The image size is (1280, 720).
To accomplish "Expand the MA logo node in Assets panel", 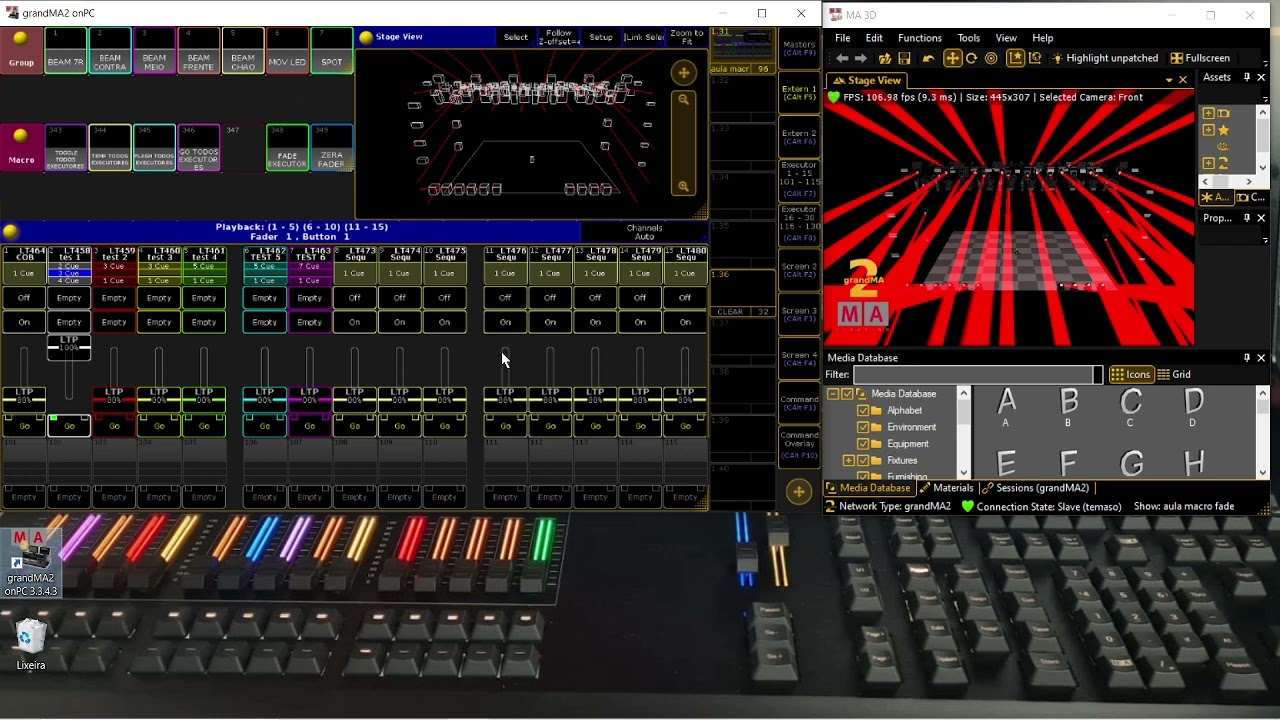I will 1208,163.
